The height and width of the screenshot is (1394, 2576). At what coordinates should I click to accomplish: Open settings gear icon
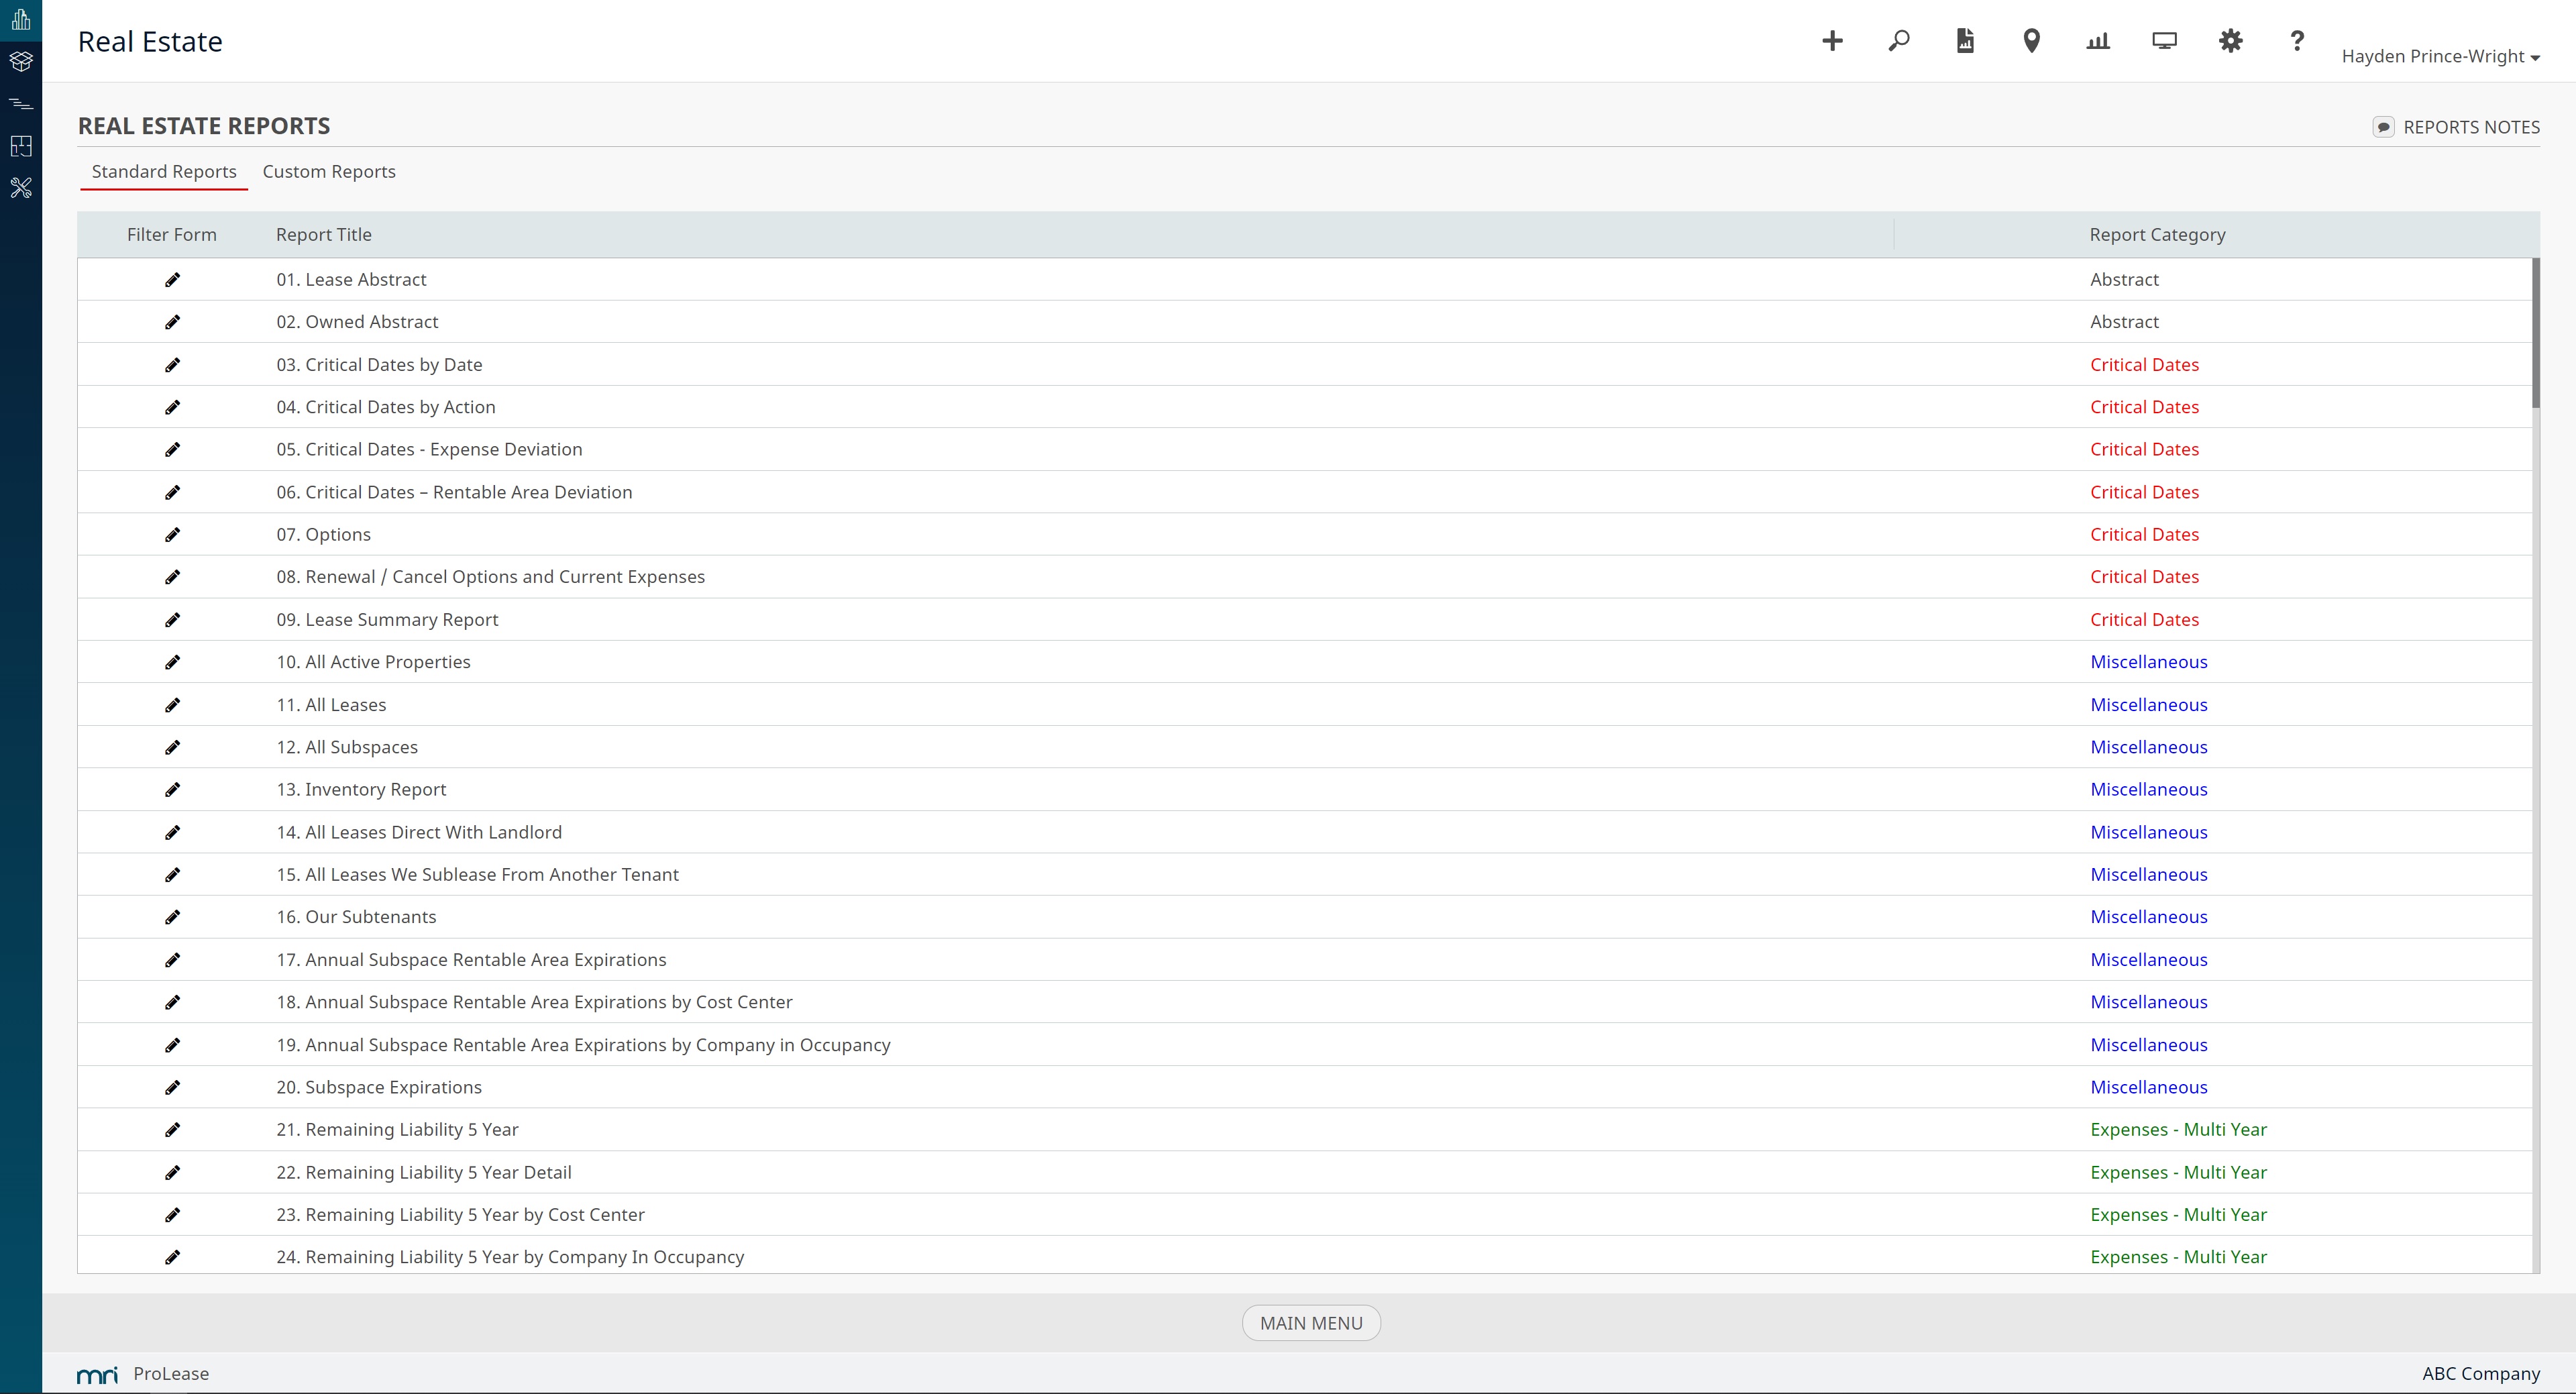point(2230,41)
